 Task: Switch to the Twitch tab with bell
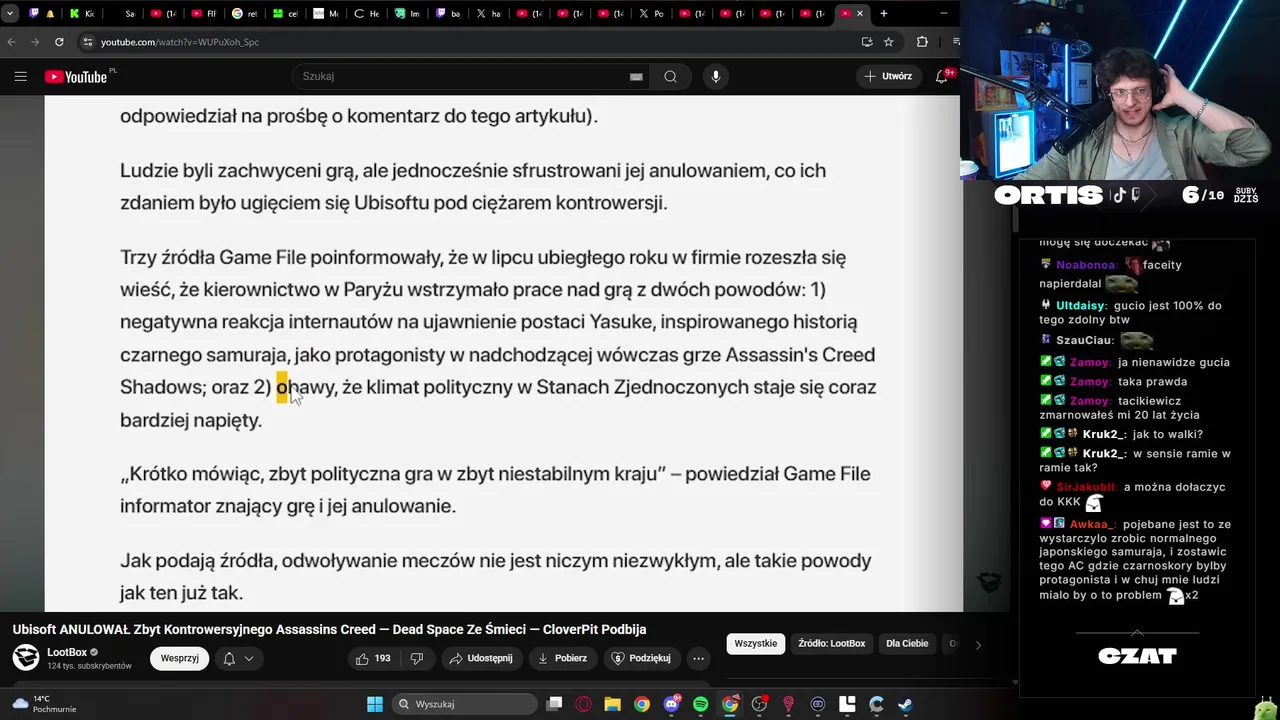tap(41, 14)
